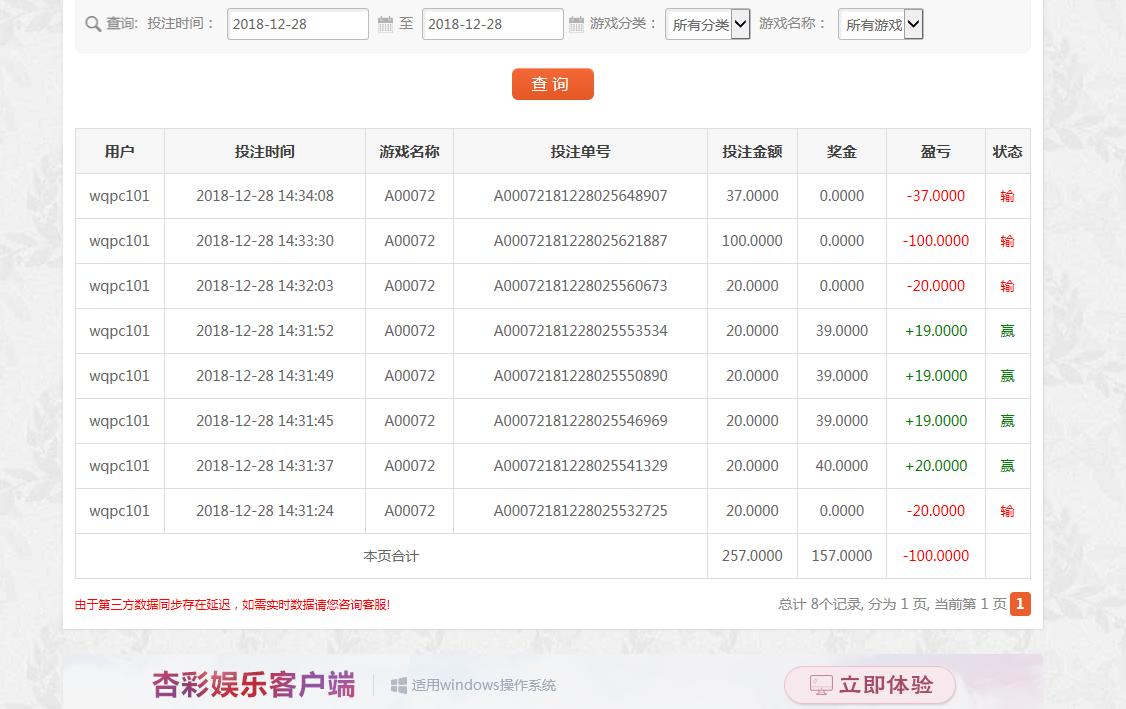Select order number A00072181228025550890

point(580,376)
